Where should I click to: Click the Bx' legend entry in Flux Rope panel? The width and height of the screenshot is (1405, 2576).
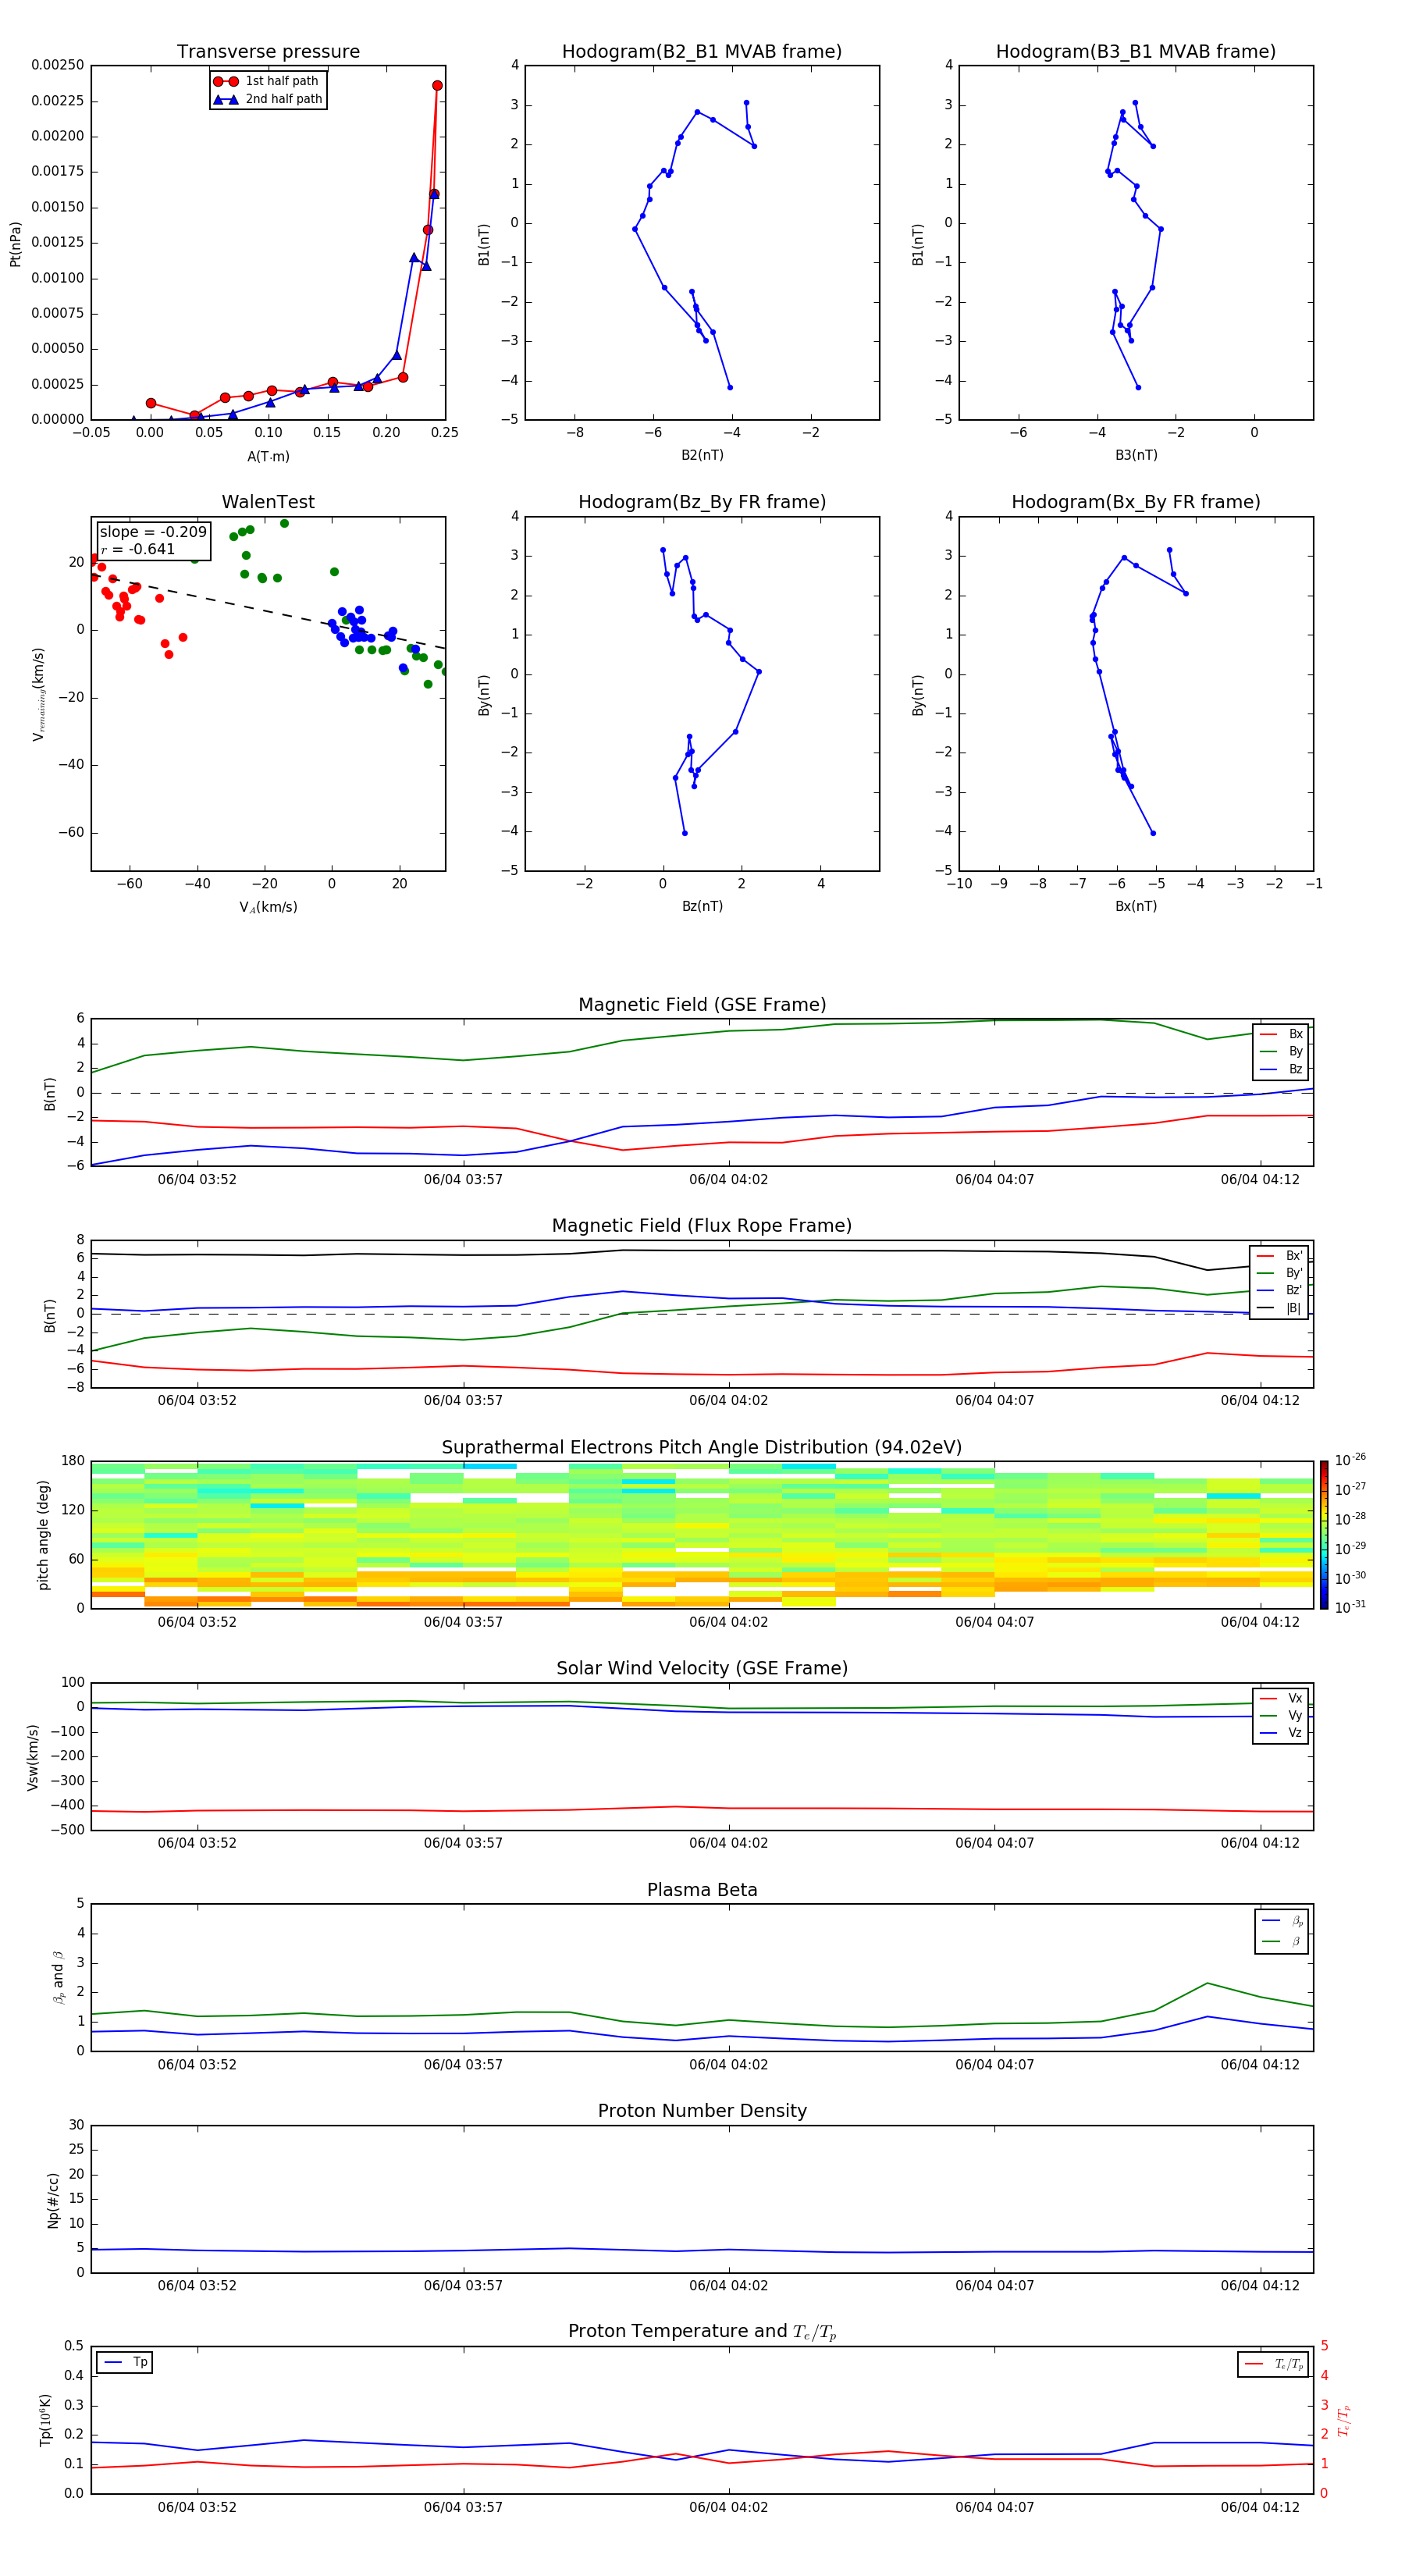[1279, 1256]
